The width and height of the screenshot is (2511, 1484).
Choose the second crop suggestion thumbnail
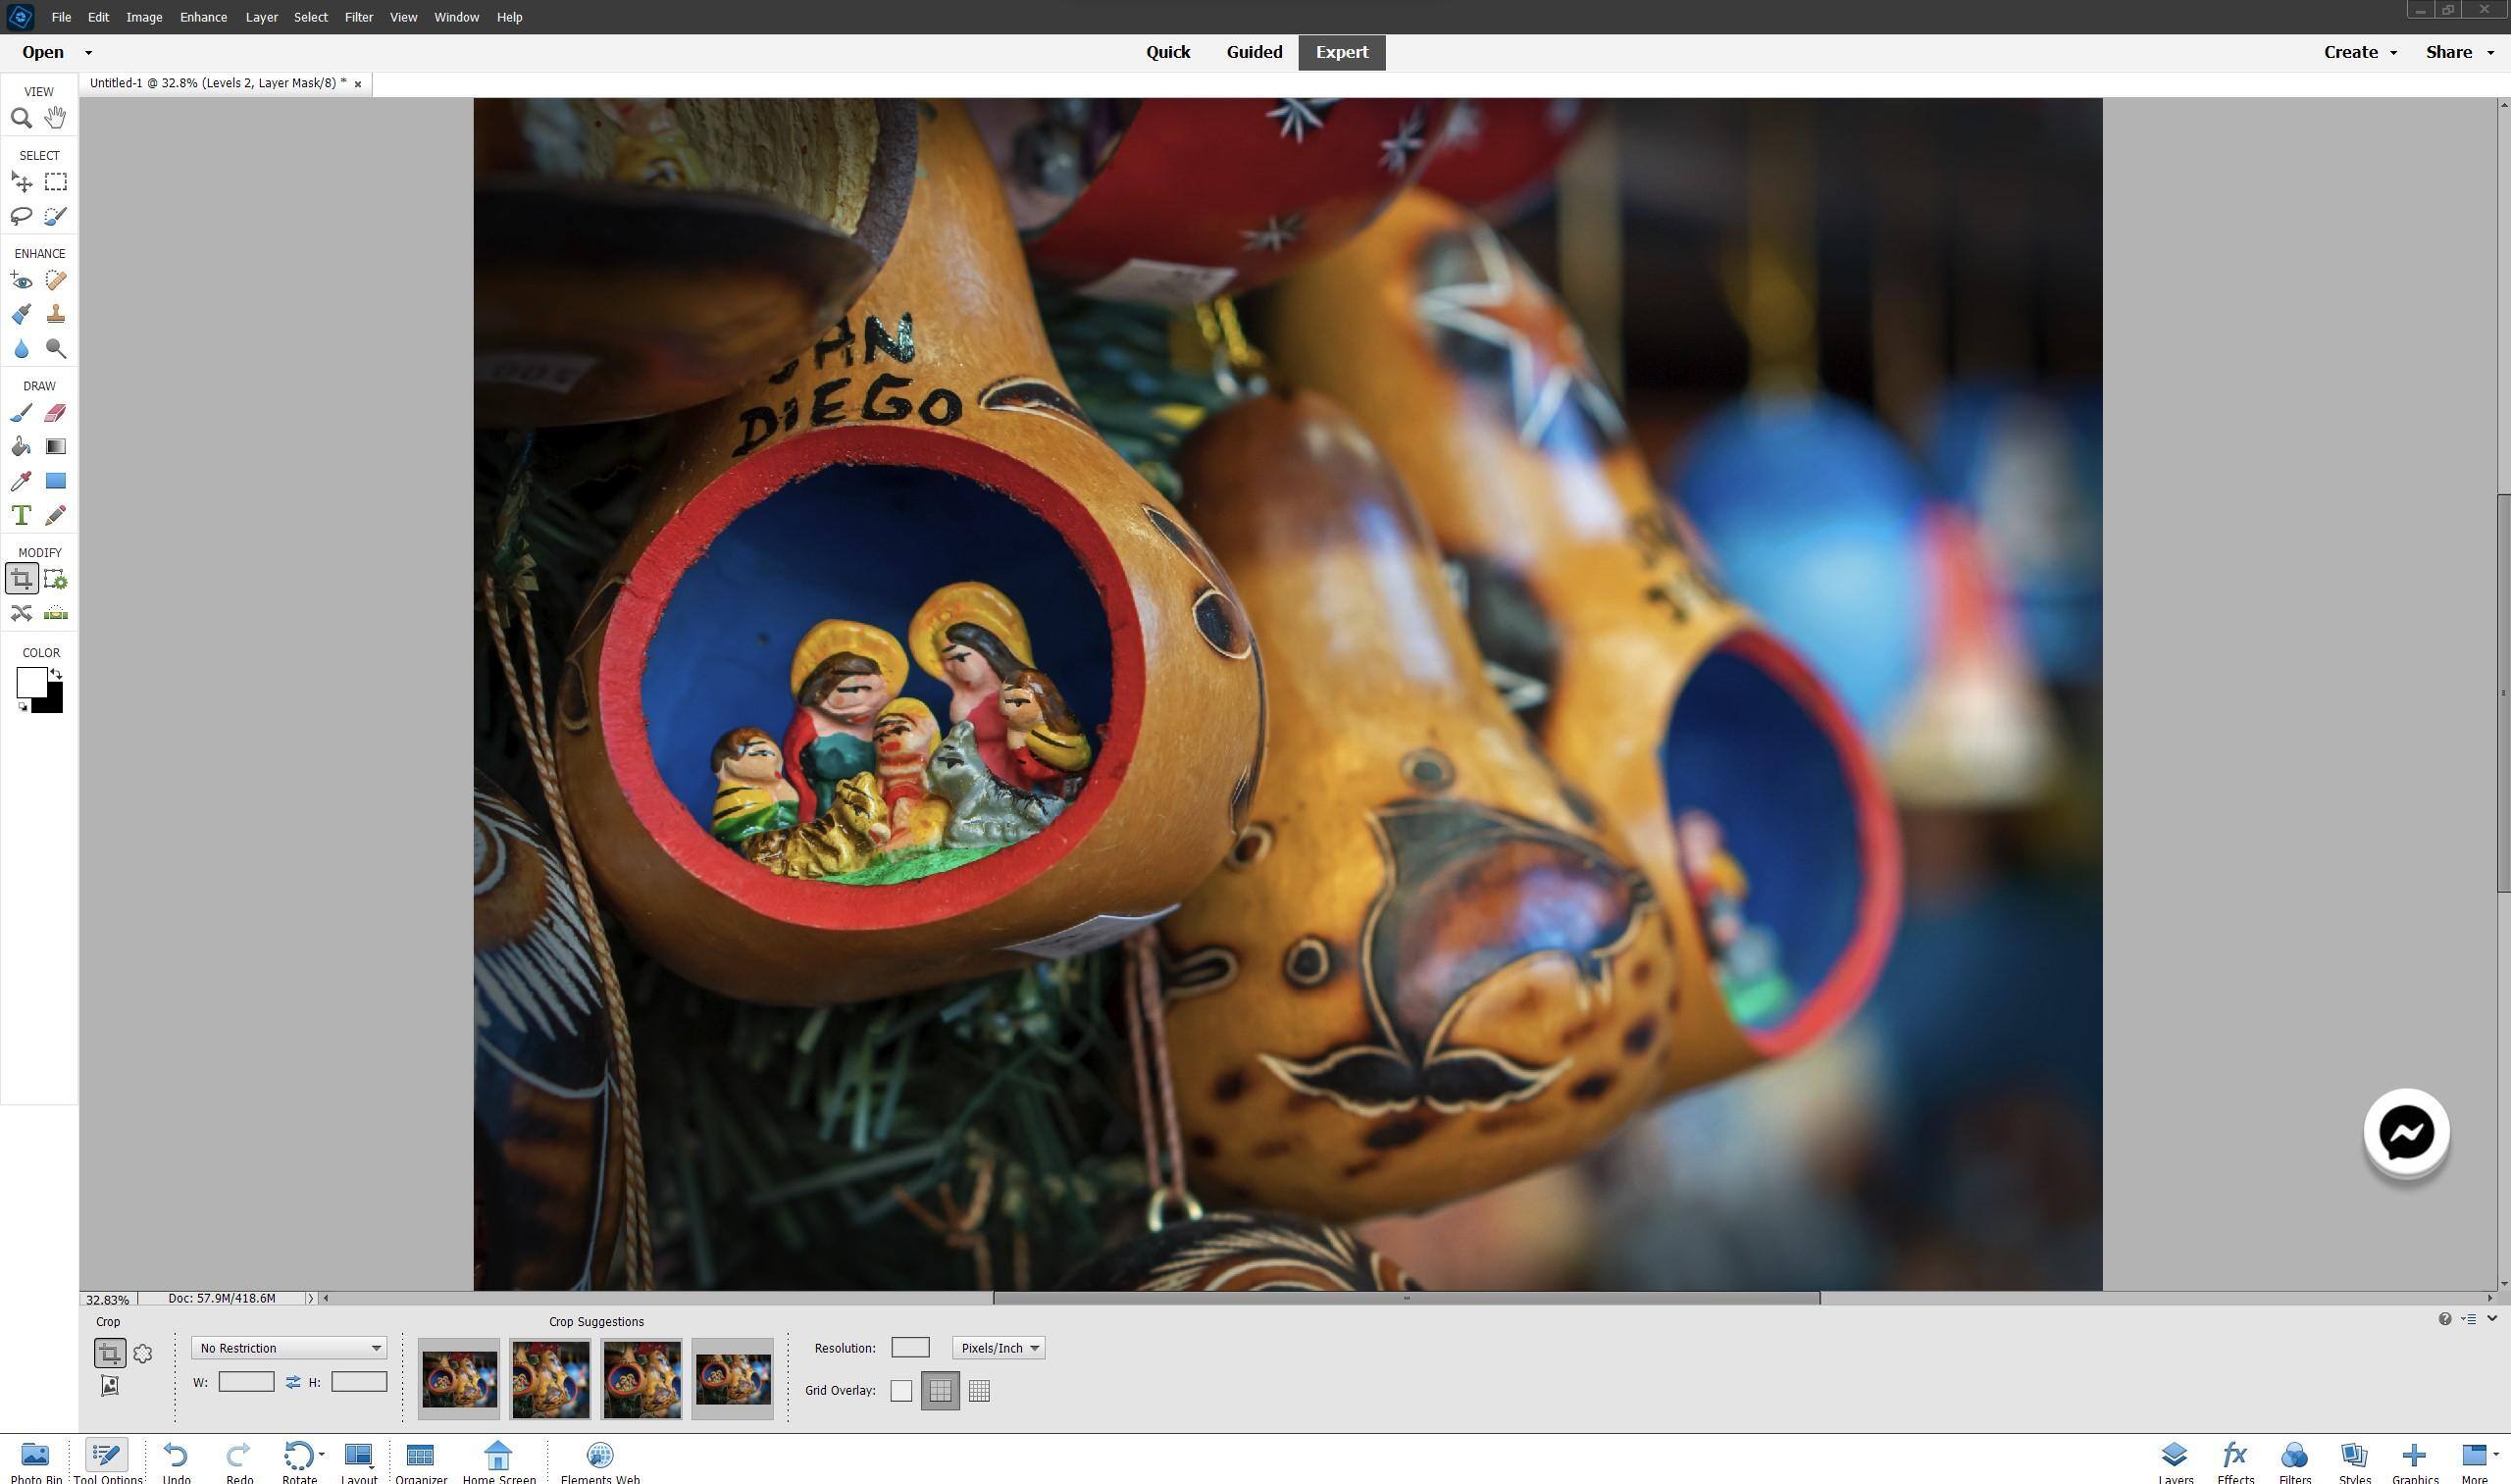550,1379
